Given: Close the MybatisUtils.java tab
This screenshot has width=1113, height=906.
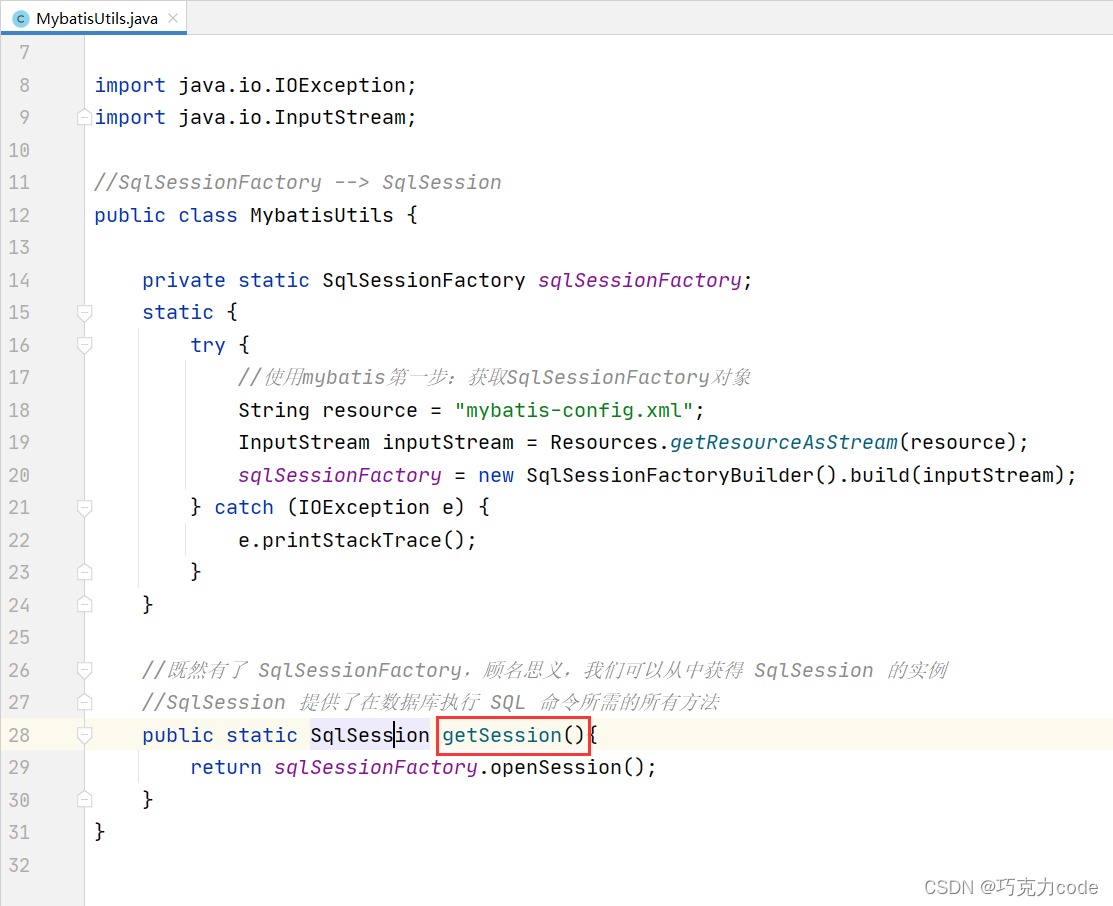Looking at the screenshot, I should tap(172, 18).
